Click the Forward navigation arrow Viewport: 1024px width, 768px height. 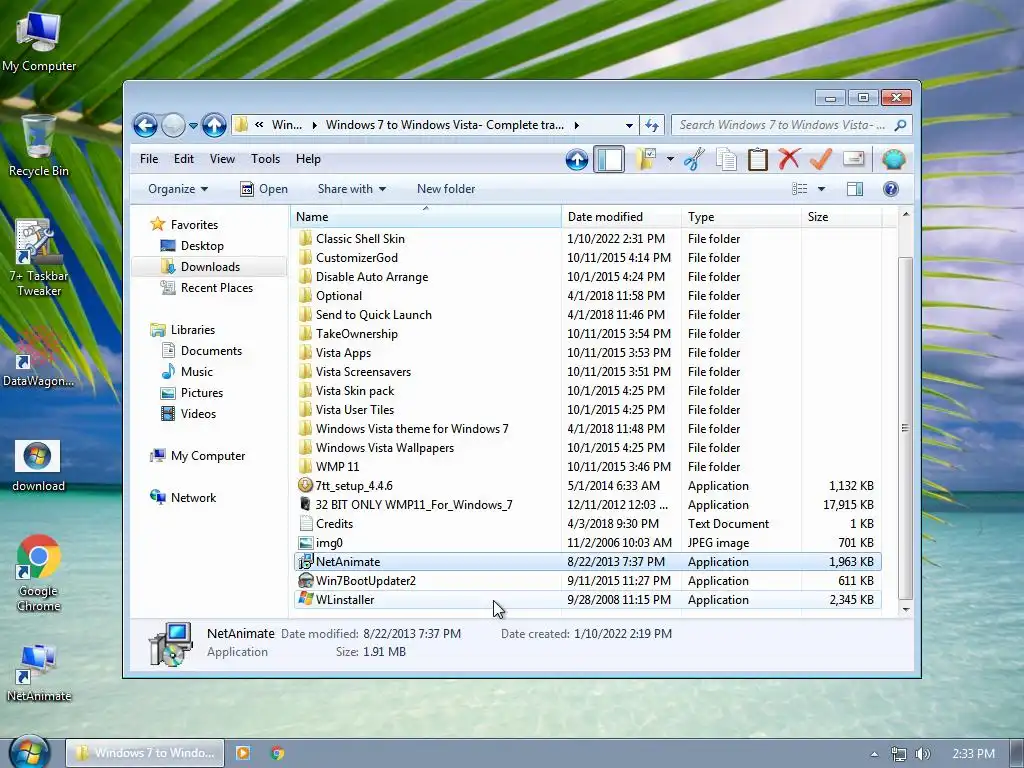tap(173, 125)
